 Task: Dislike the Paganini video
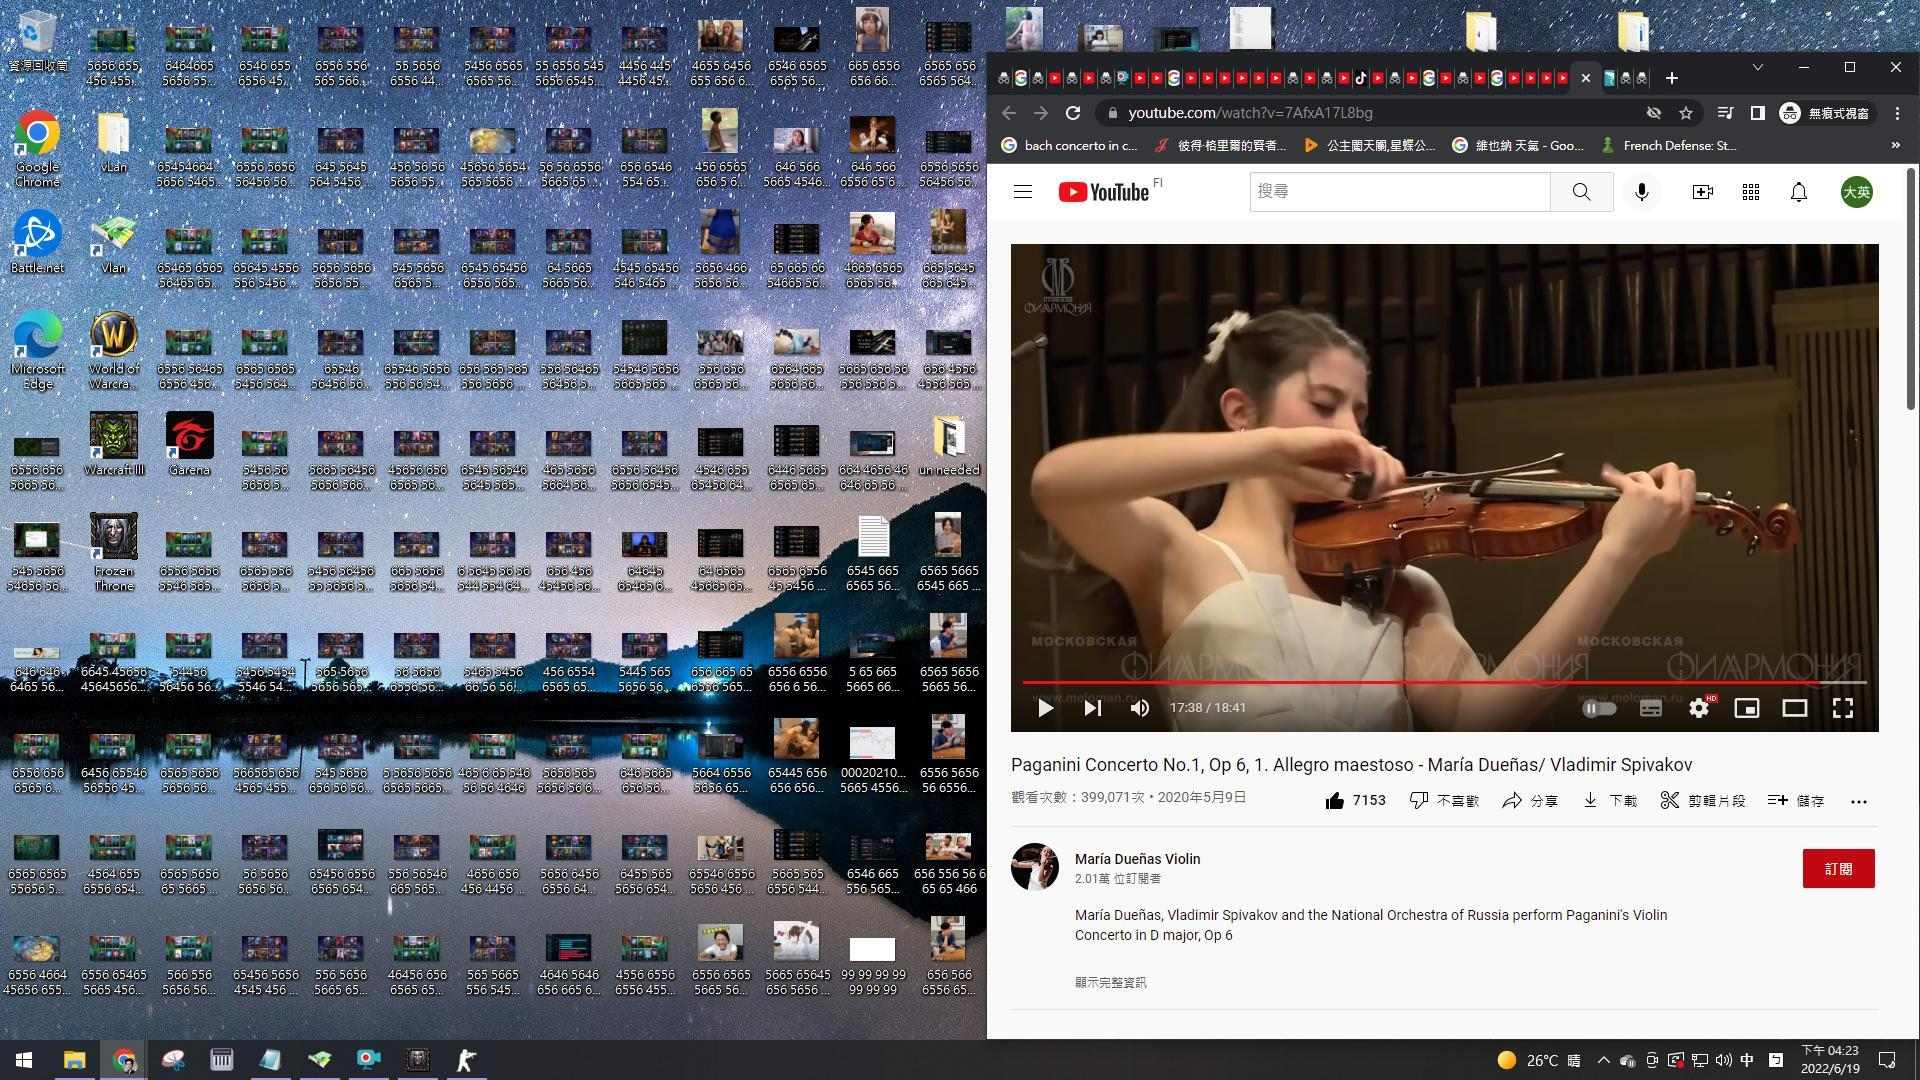point(1443,800)
